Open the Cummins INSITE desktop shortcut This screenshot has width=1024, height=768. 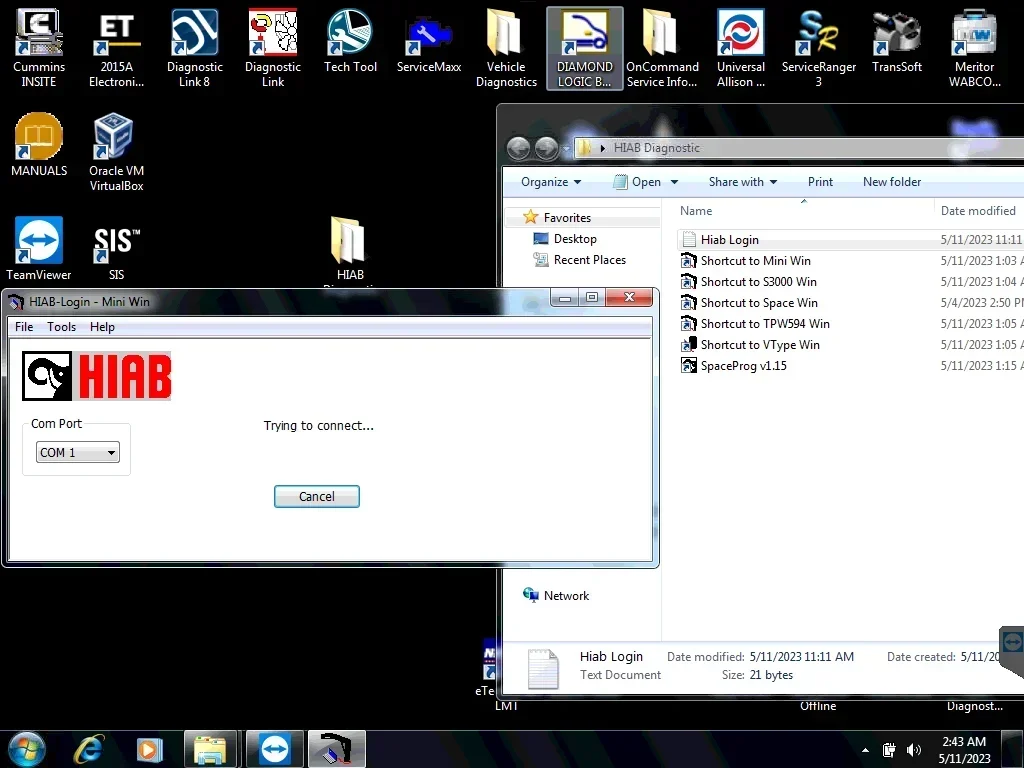[39, 48]
